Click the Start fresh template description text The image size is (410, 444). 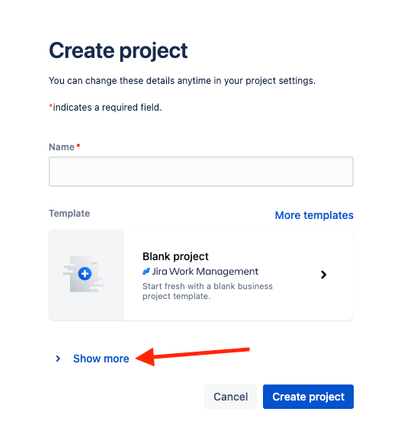[207, 291]
